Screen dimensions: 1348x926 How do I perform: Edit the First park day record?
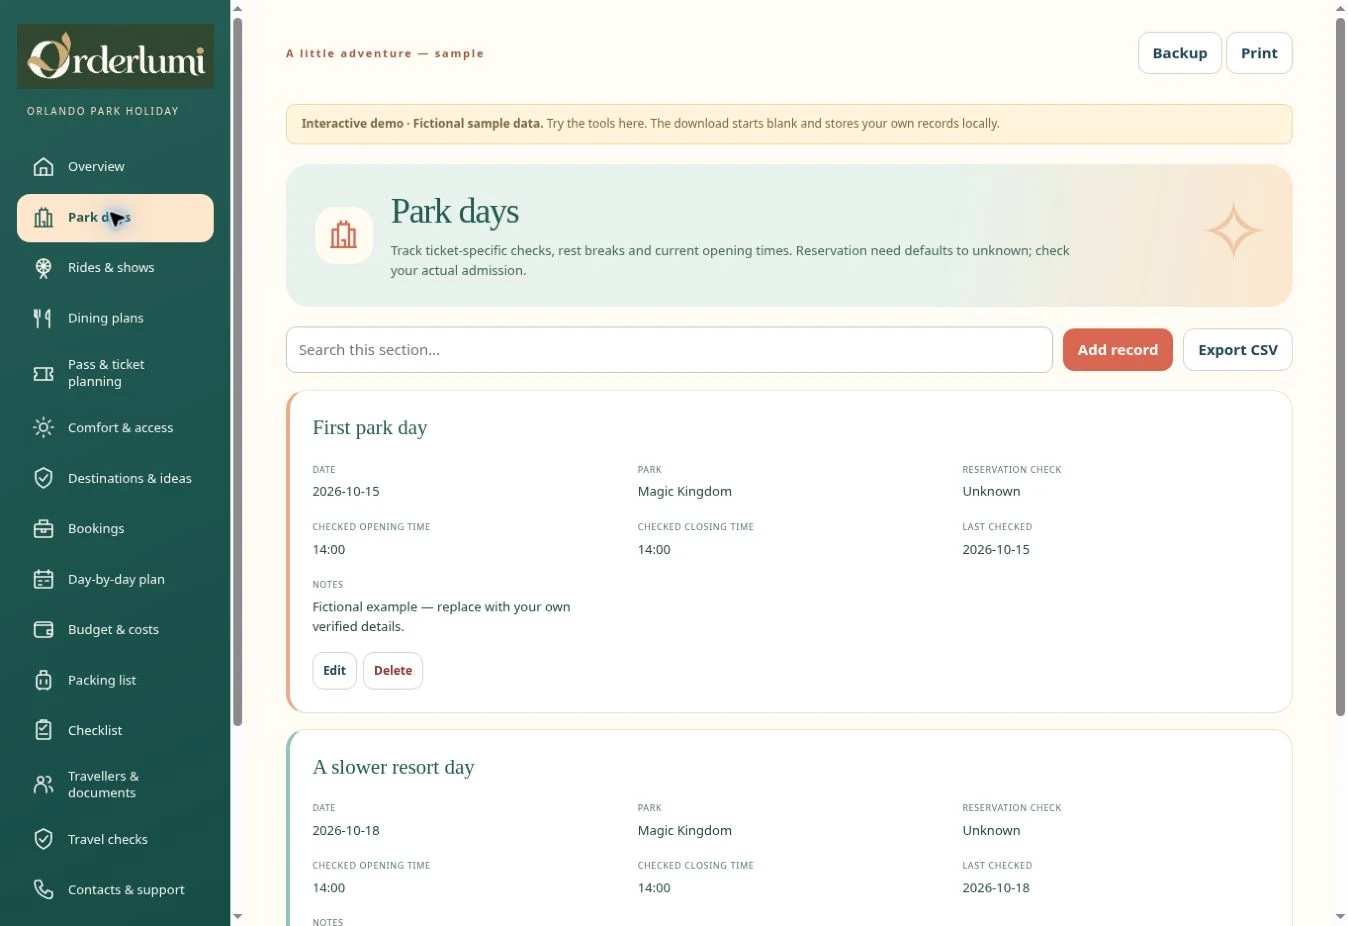tap(334, 671)
